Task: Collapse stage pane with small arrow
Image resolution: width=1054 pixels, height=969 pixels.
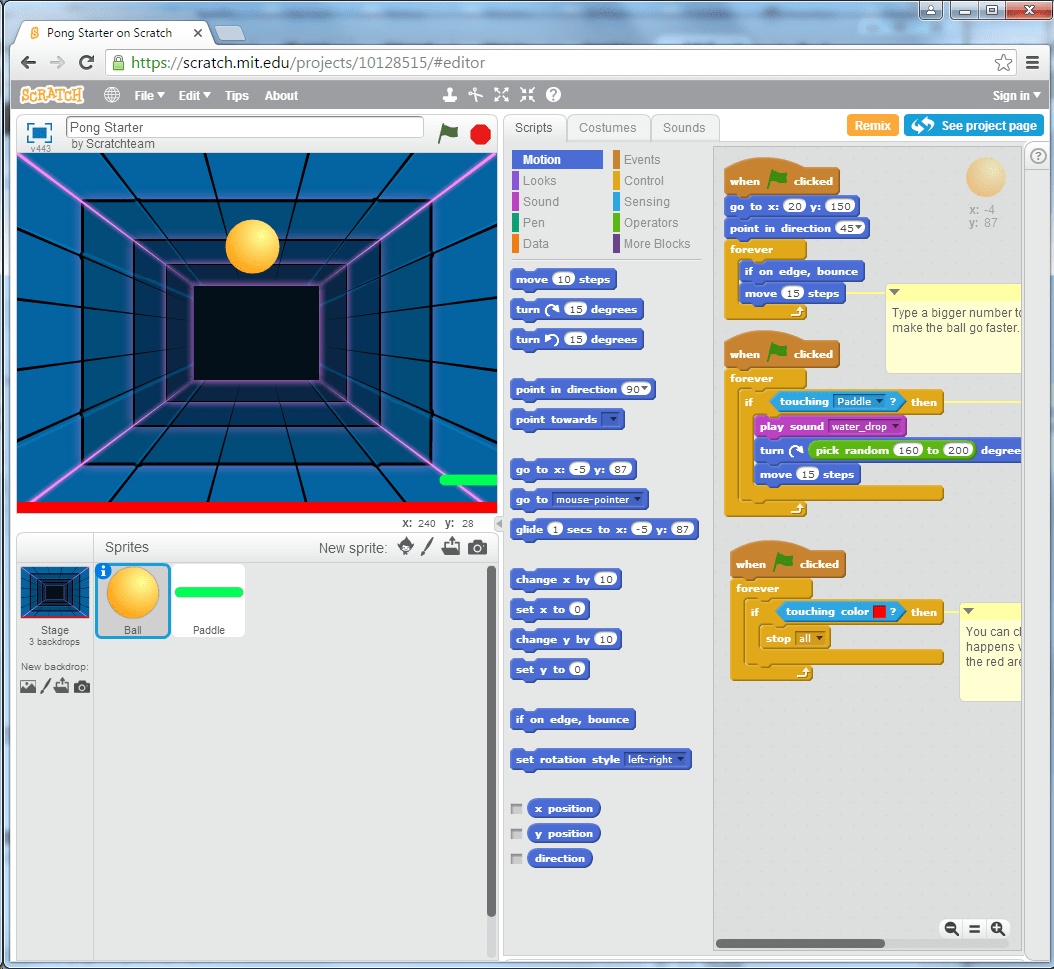Action: click(499, 523)
